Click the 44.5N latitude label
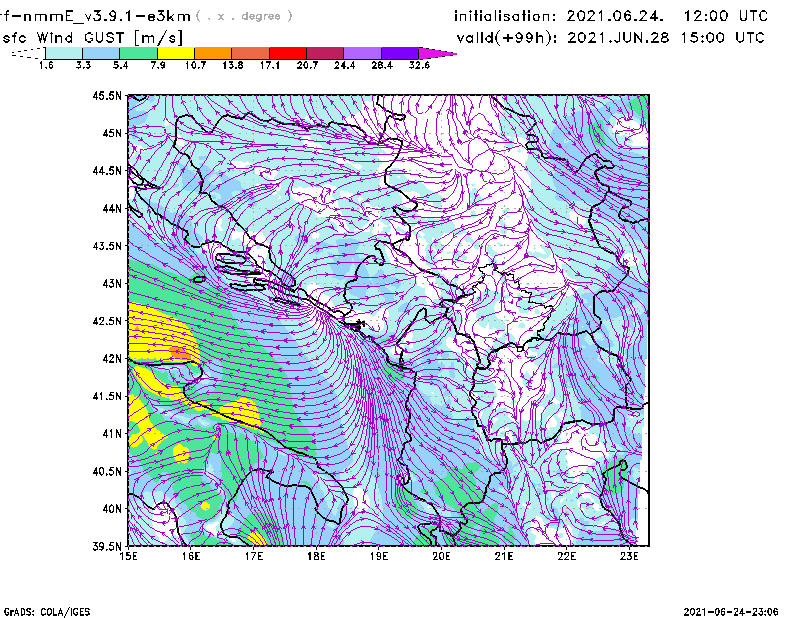This screenshot has width=800, height=618. tap(107, 170)
